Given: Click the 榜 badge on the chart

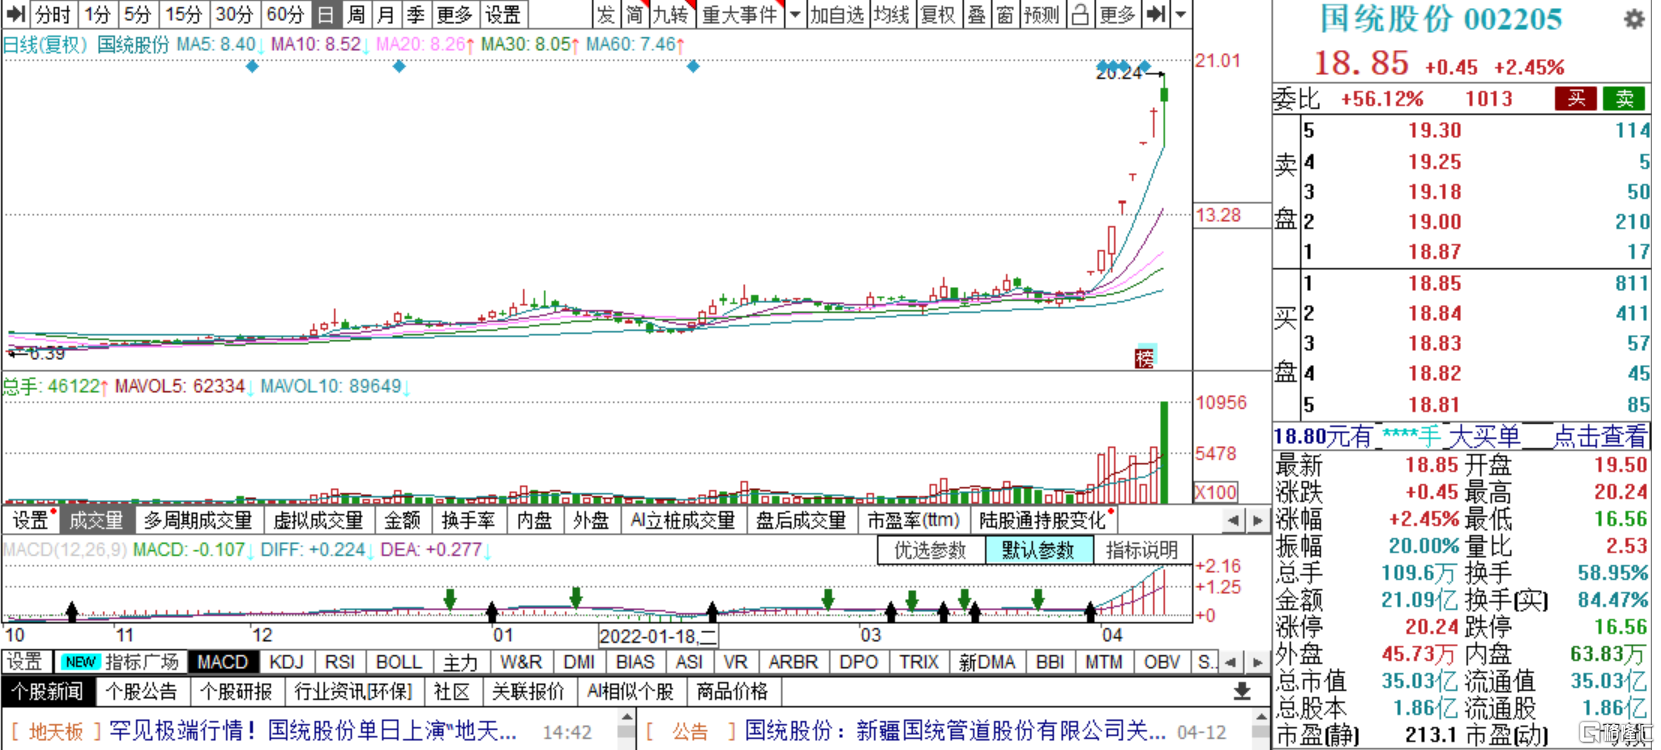Looking at the screenshot, I should (1145, 358).
